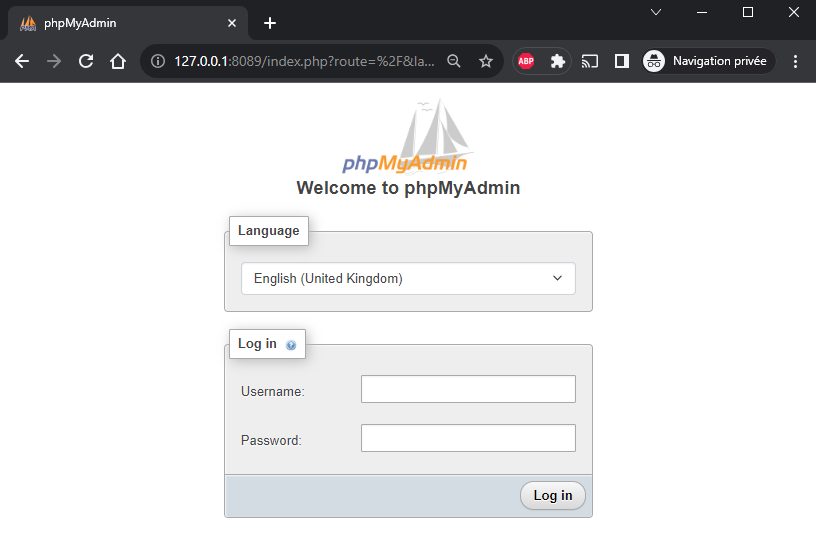This screenshot has height=555, width=816.
Task: Click the phpMyAdmin sailboat logo
Action: point(408,136)
